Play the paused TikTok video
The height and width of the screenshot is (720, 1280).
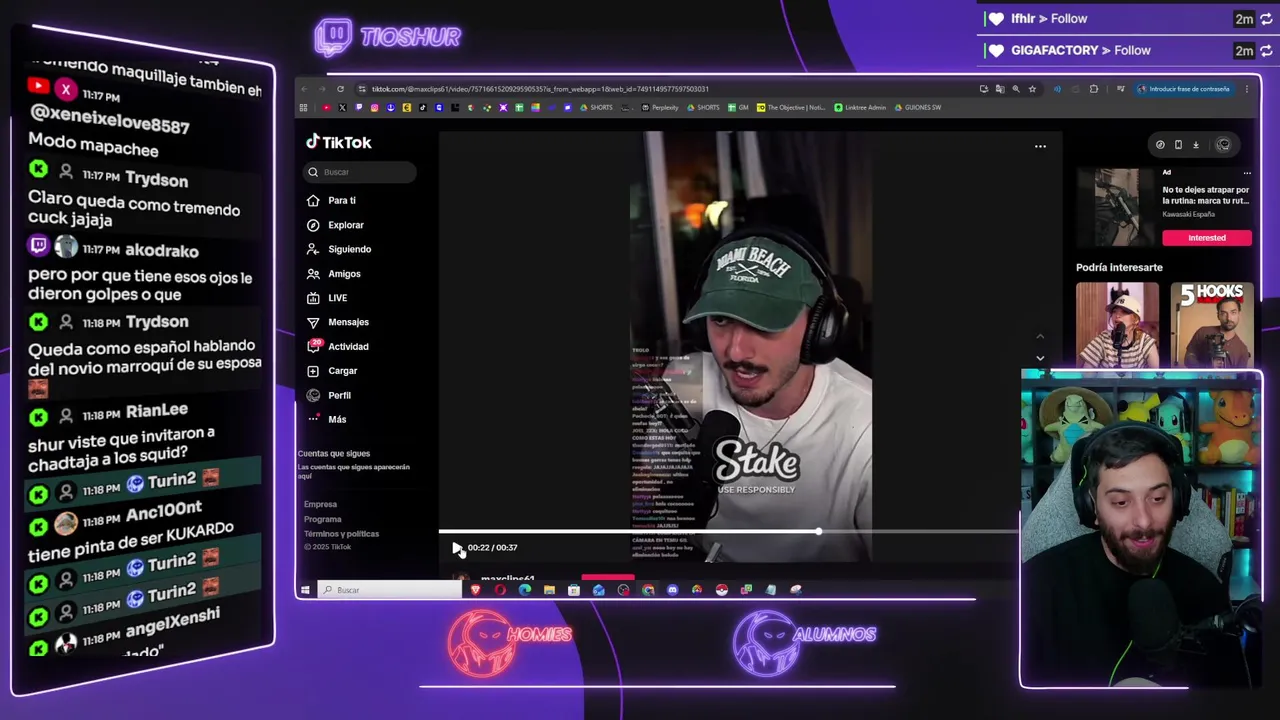[457, 548]
